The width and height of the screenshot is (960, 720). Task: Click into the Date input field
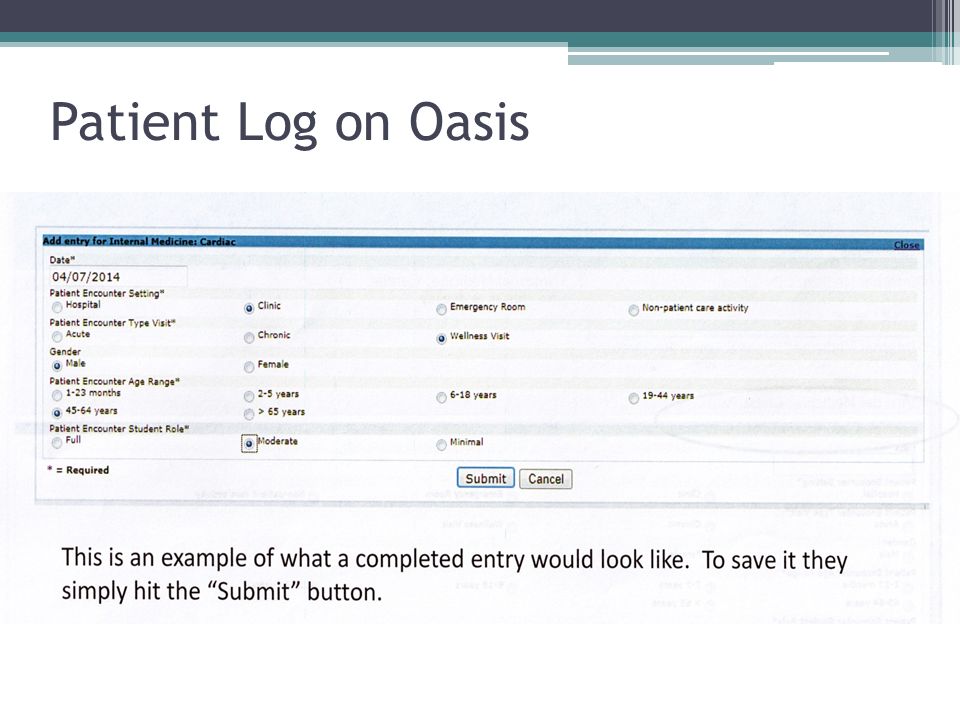pyautogui.click(x=118, y=277)
